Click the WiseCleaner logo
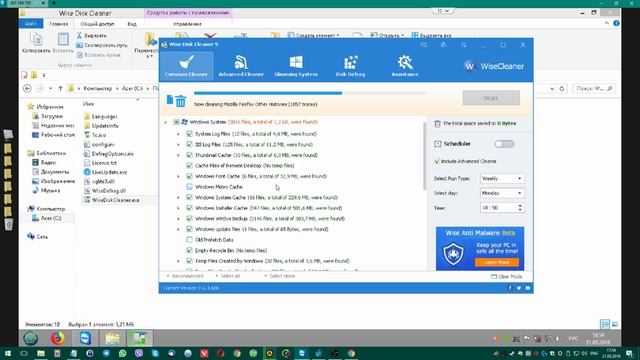This screenshot has height=360, width=640. pyautogui.click(x=494, y=66)
